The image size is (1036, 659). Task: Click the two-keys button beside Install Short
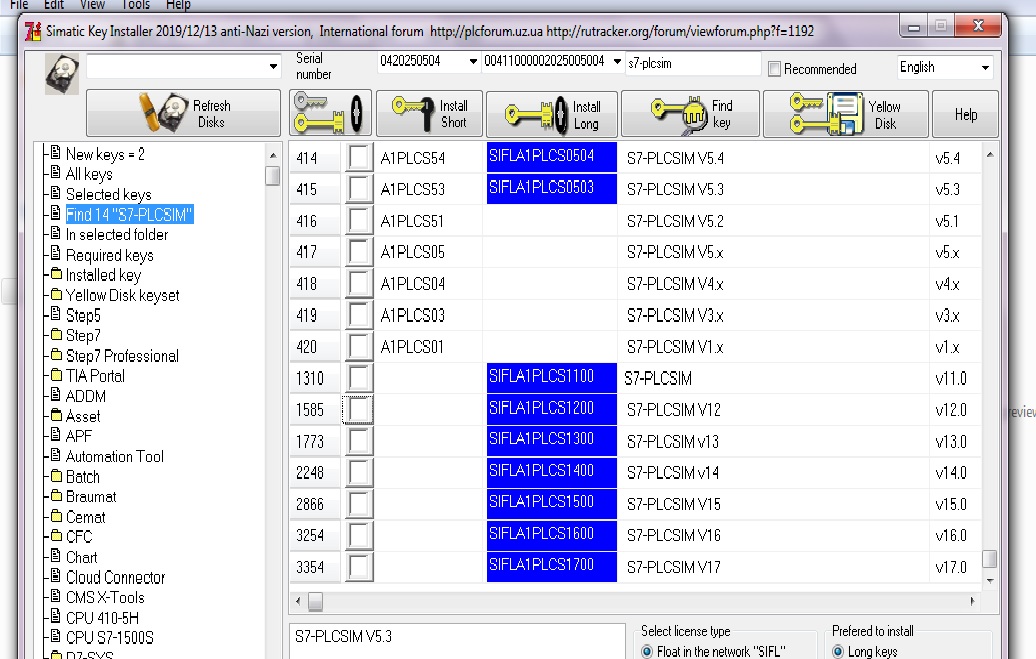330,113
